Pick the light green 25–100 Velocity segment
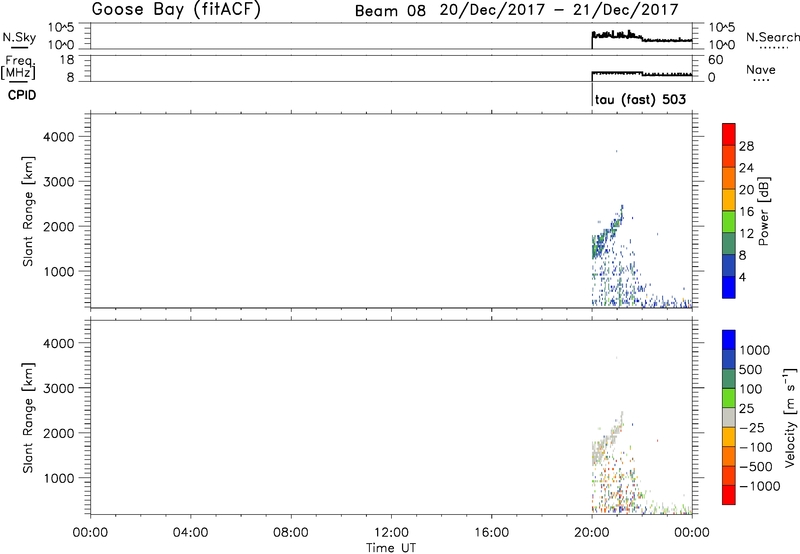 (x=729, y=398)
